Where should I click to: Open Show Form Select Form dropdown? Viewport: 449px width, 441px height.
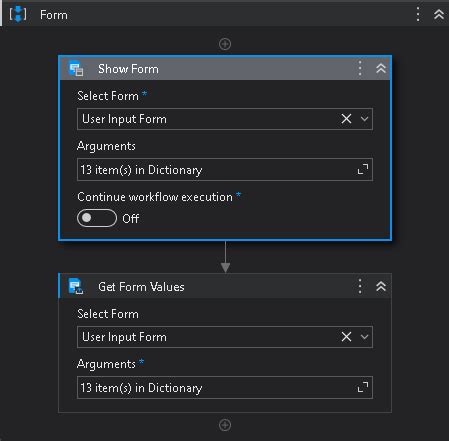365,119
